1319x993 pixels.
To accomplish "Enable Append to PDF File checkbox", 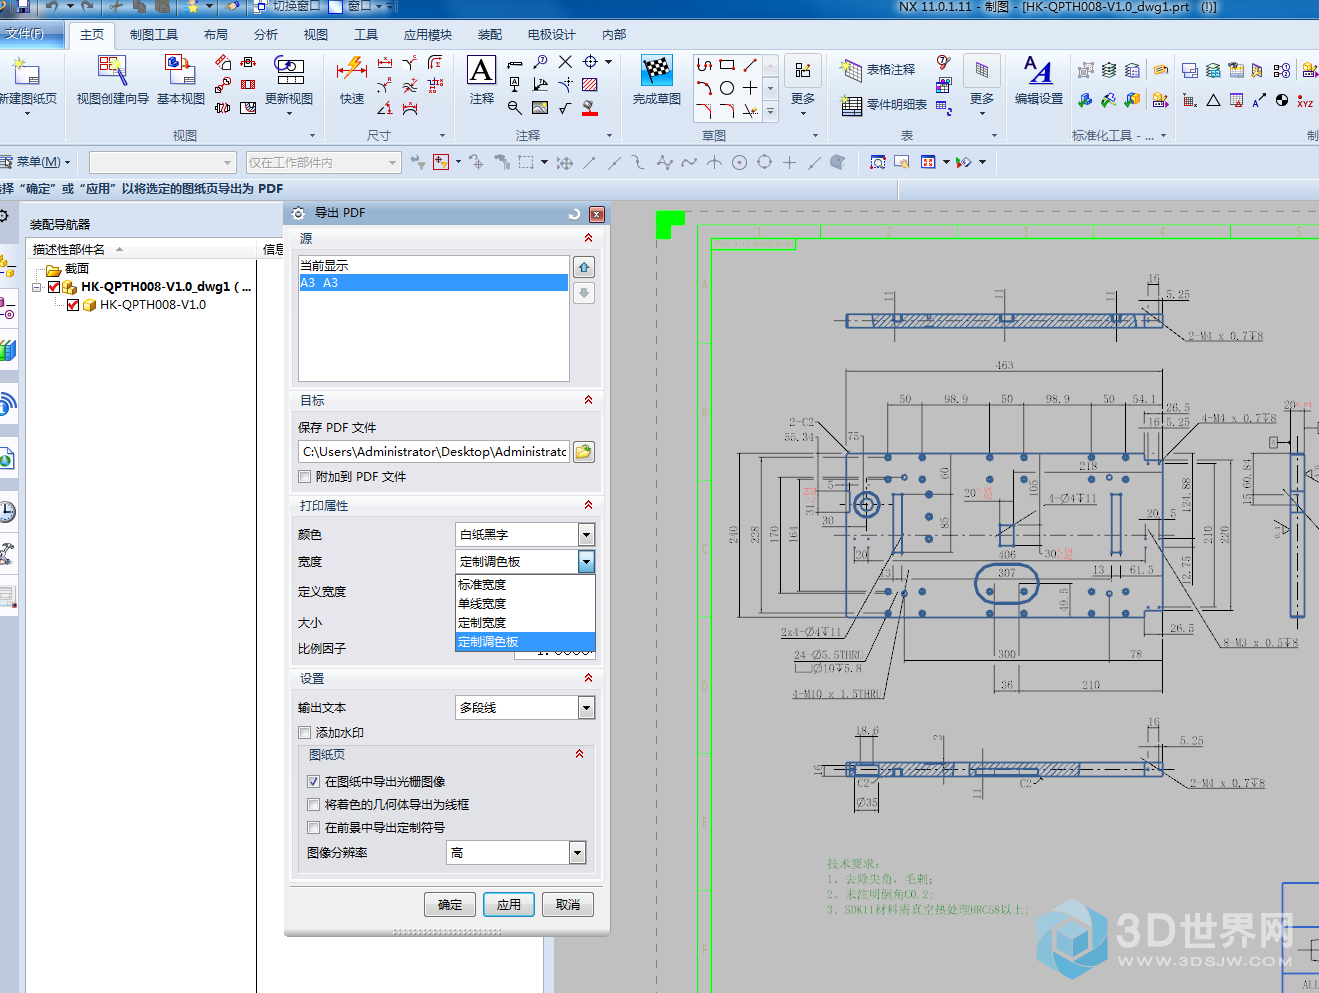I will [305, 477].
